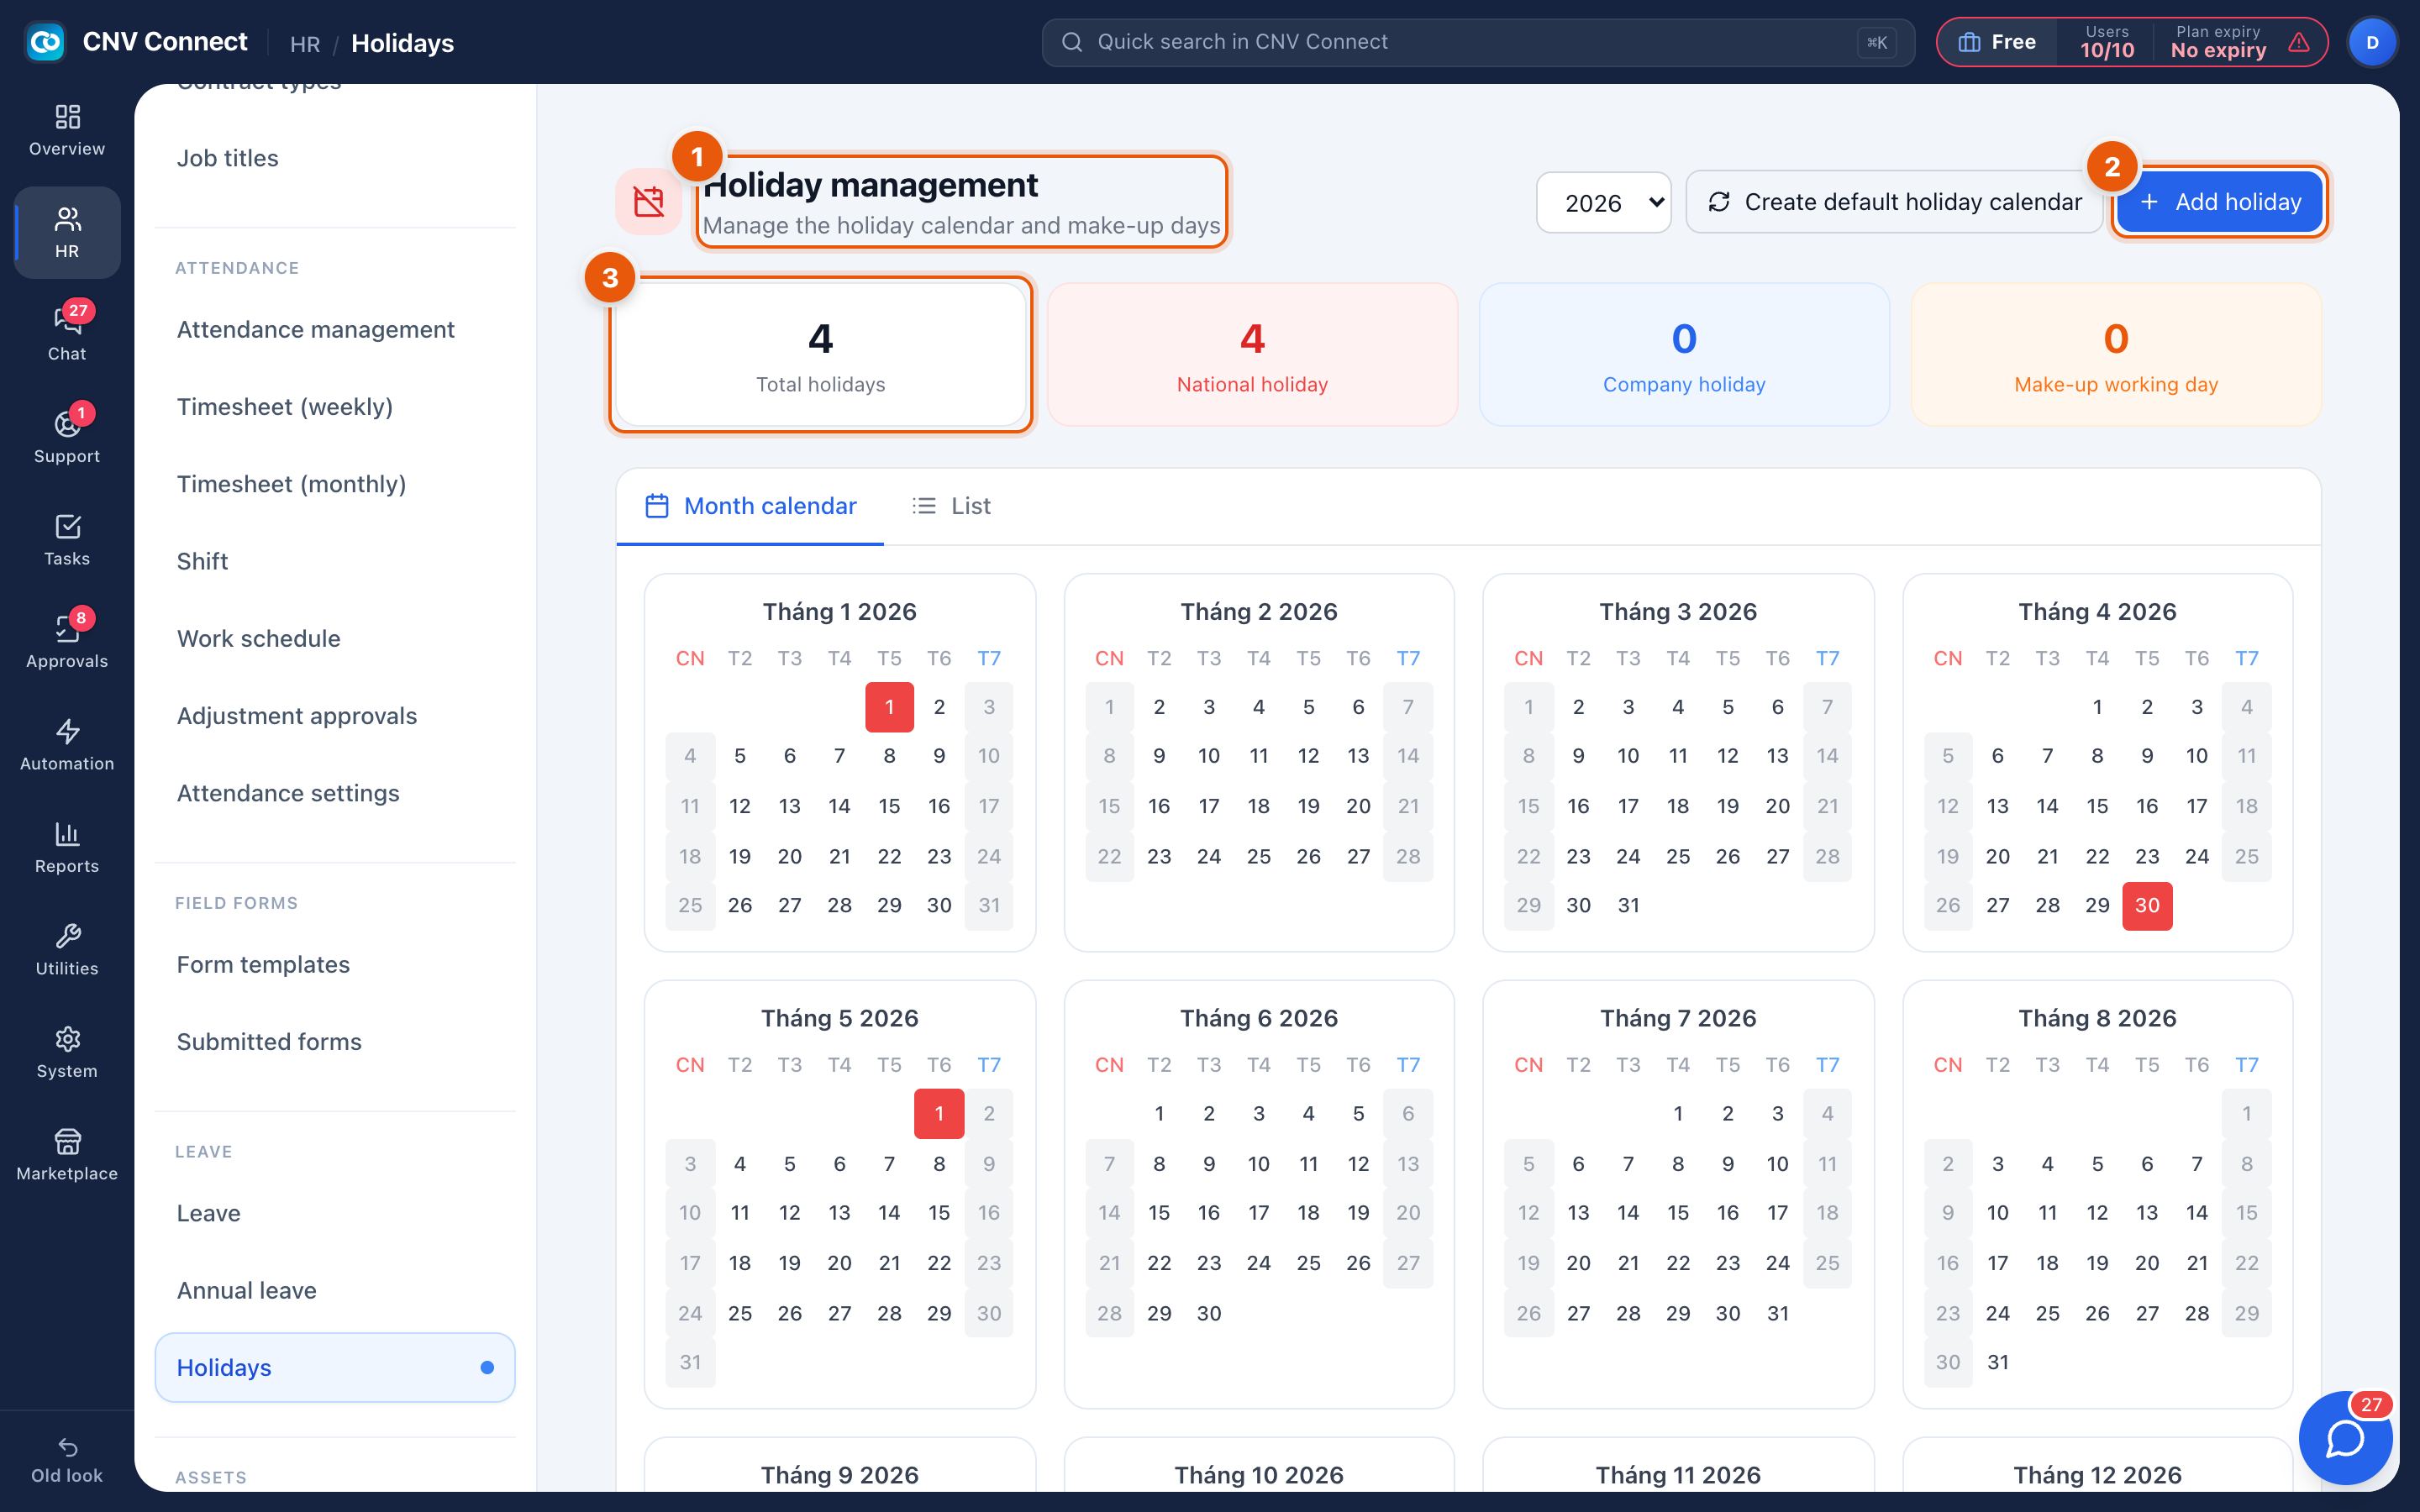
Task: Open the Utilities wrench icon
Action: 67,949
